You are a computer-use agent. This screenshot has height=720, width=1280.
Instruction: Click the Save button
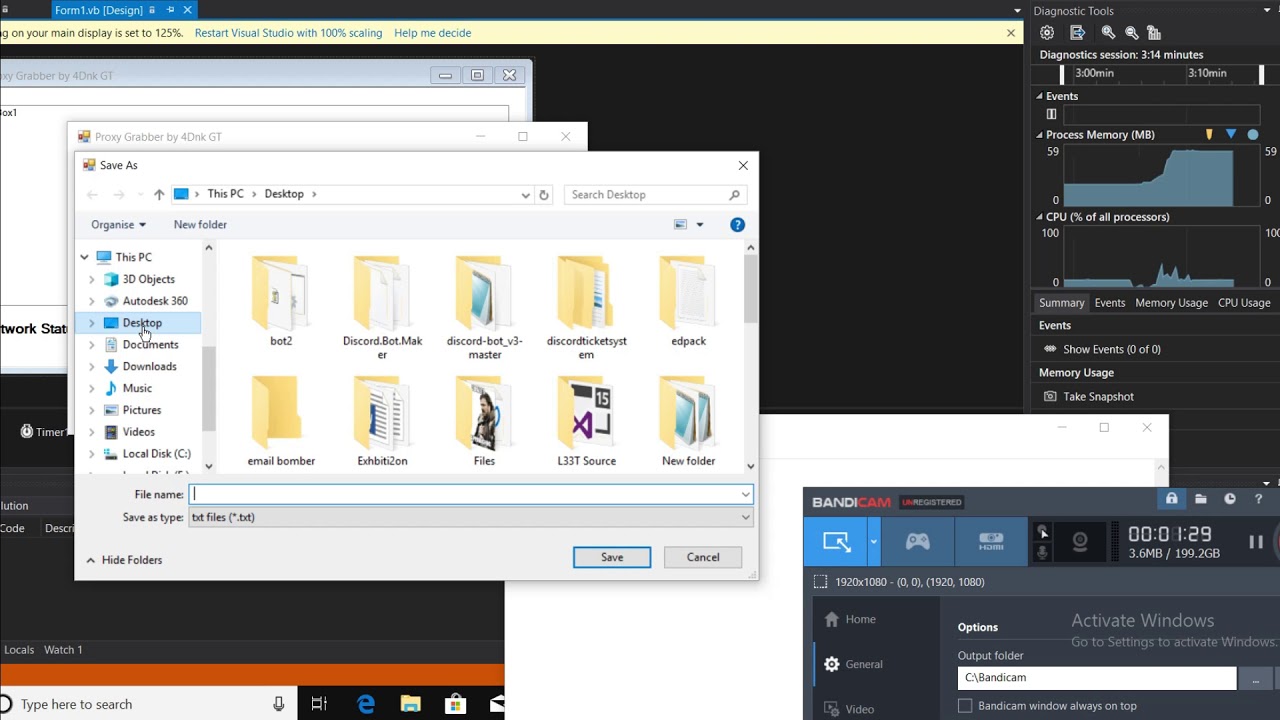coord(612,557)
